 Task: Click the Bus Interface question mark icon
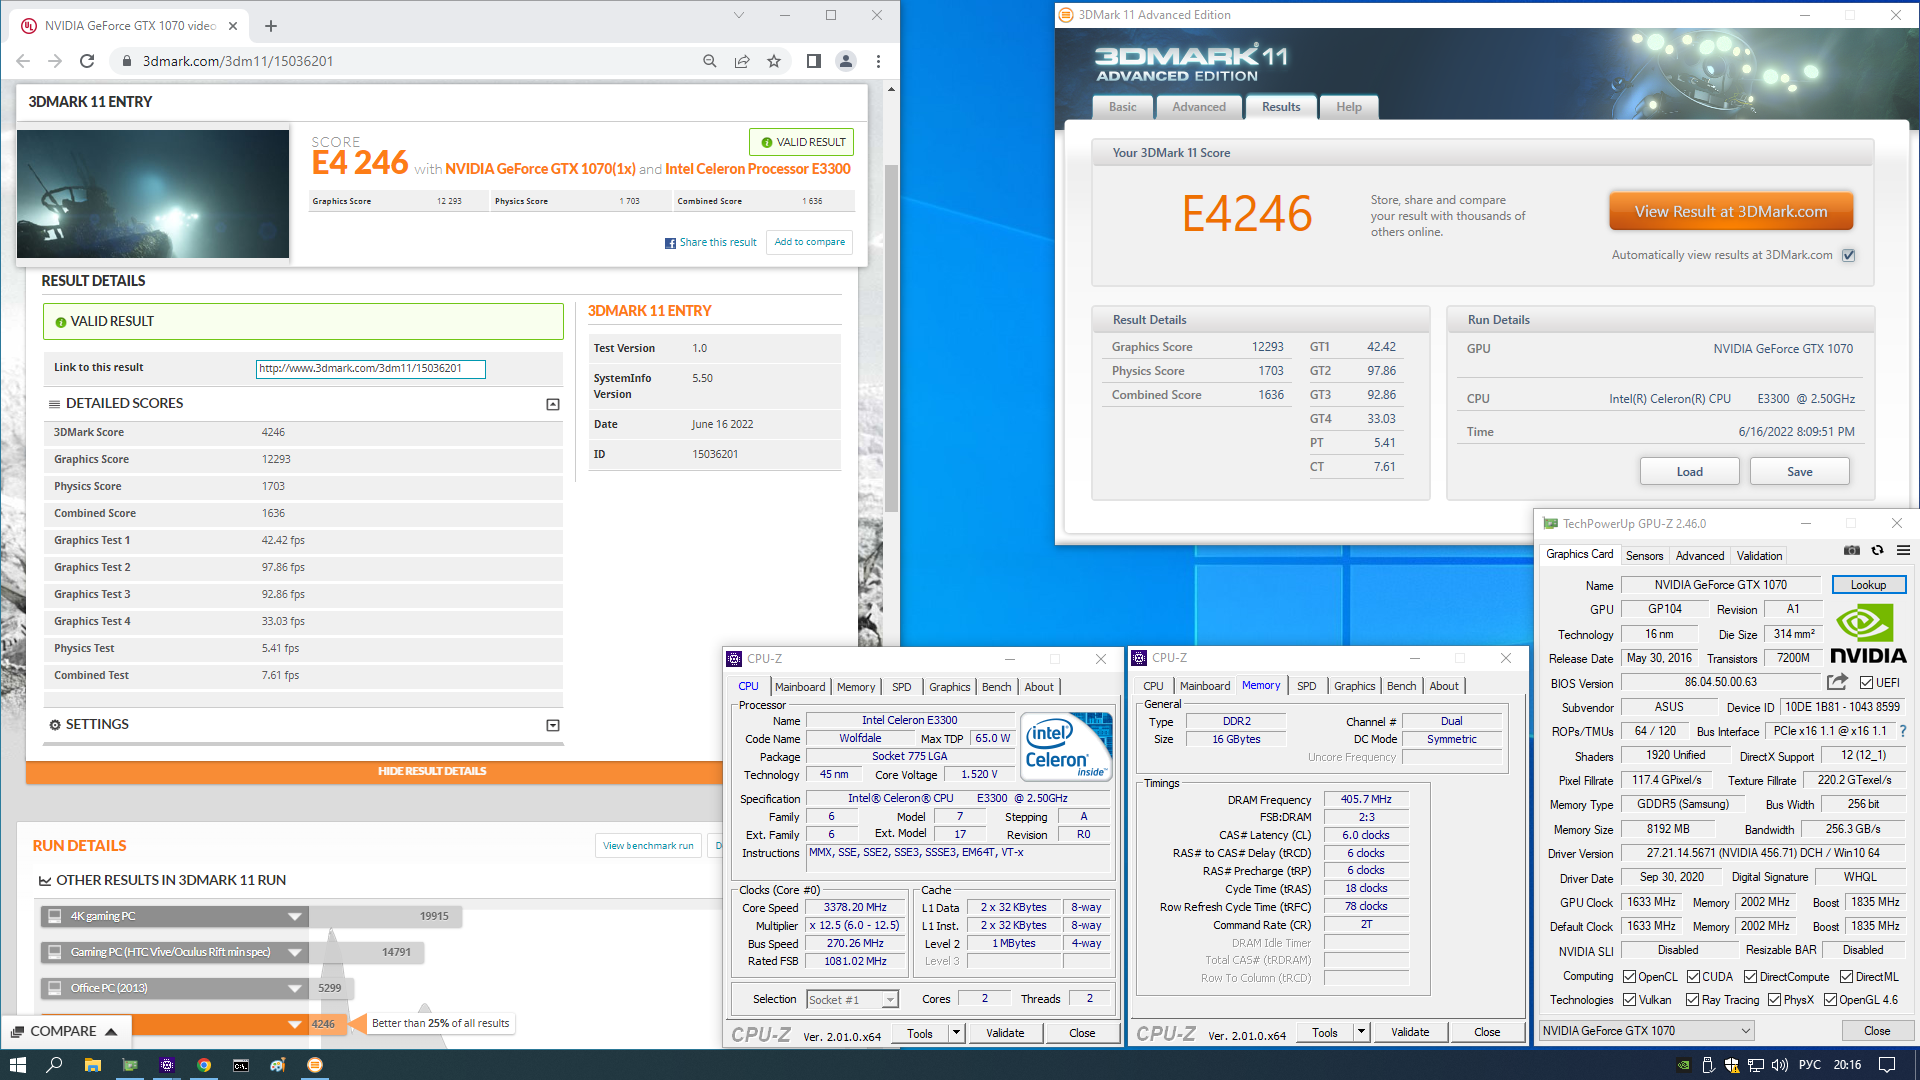point(1903,731)
